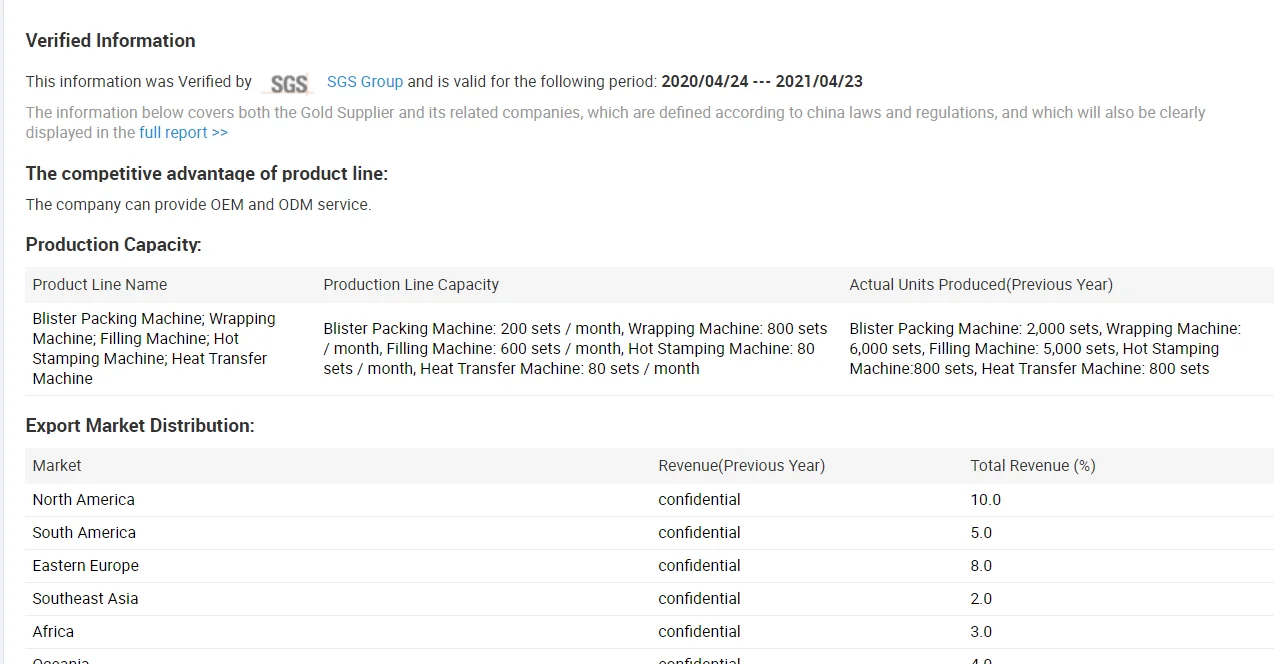Click the South America market name
Screen dimensions: 1274x664
tap(84, 533)
